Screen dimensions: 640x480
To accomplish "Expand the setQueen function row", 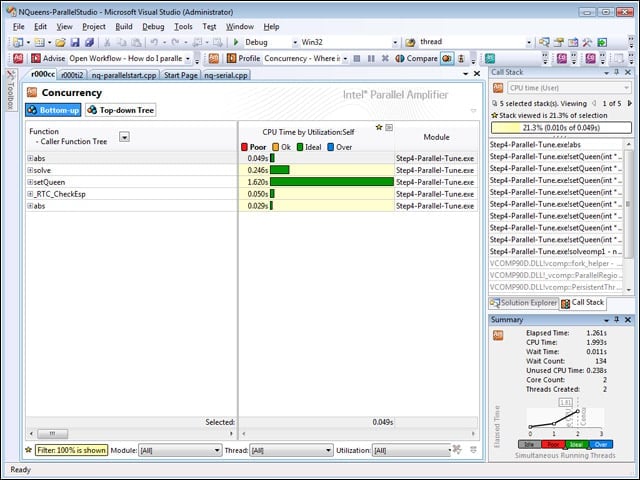I will click(x=30, y=182).
